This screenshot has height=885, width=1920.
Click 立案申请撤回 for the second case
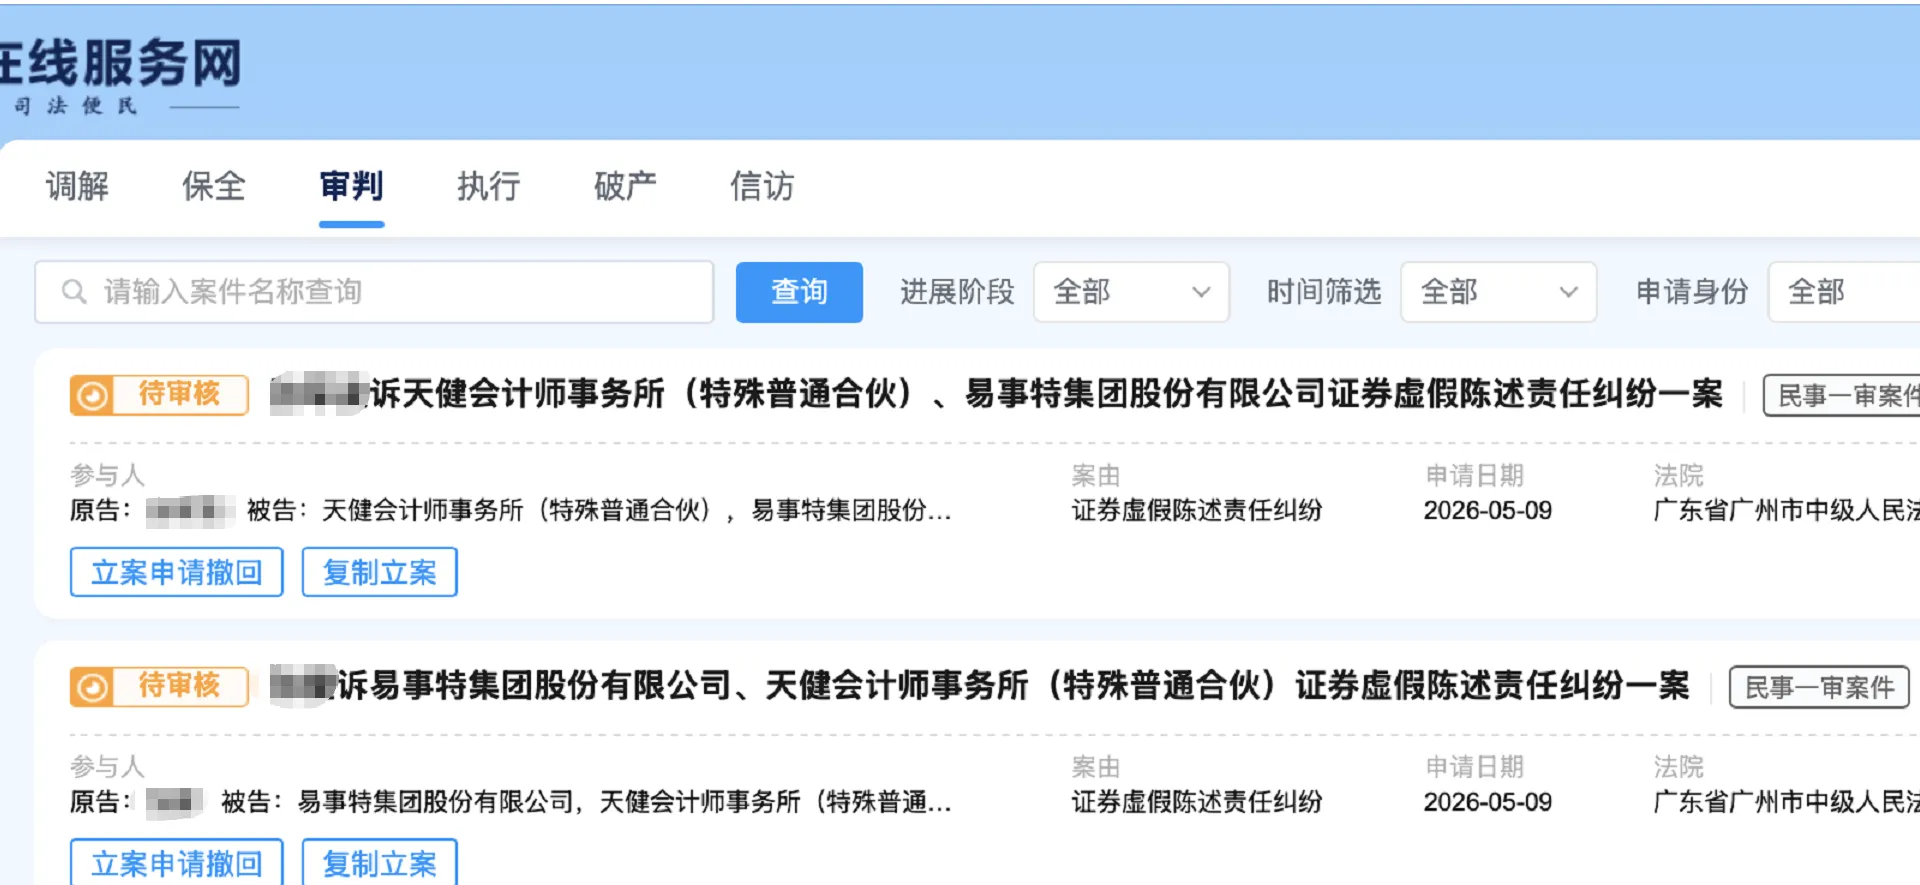pos(177,862)
